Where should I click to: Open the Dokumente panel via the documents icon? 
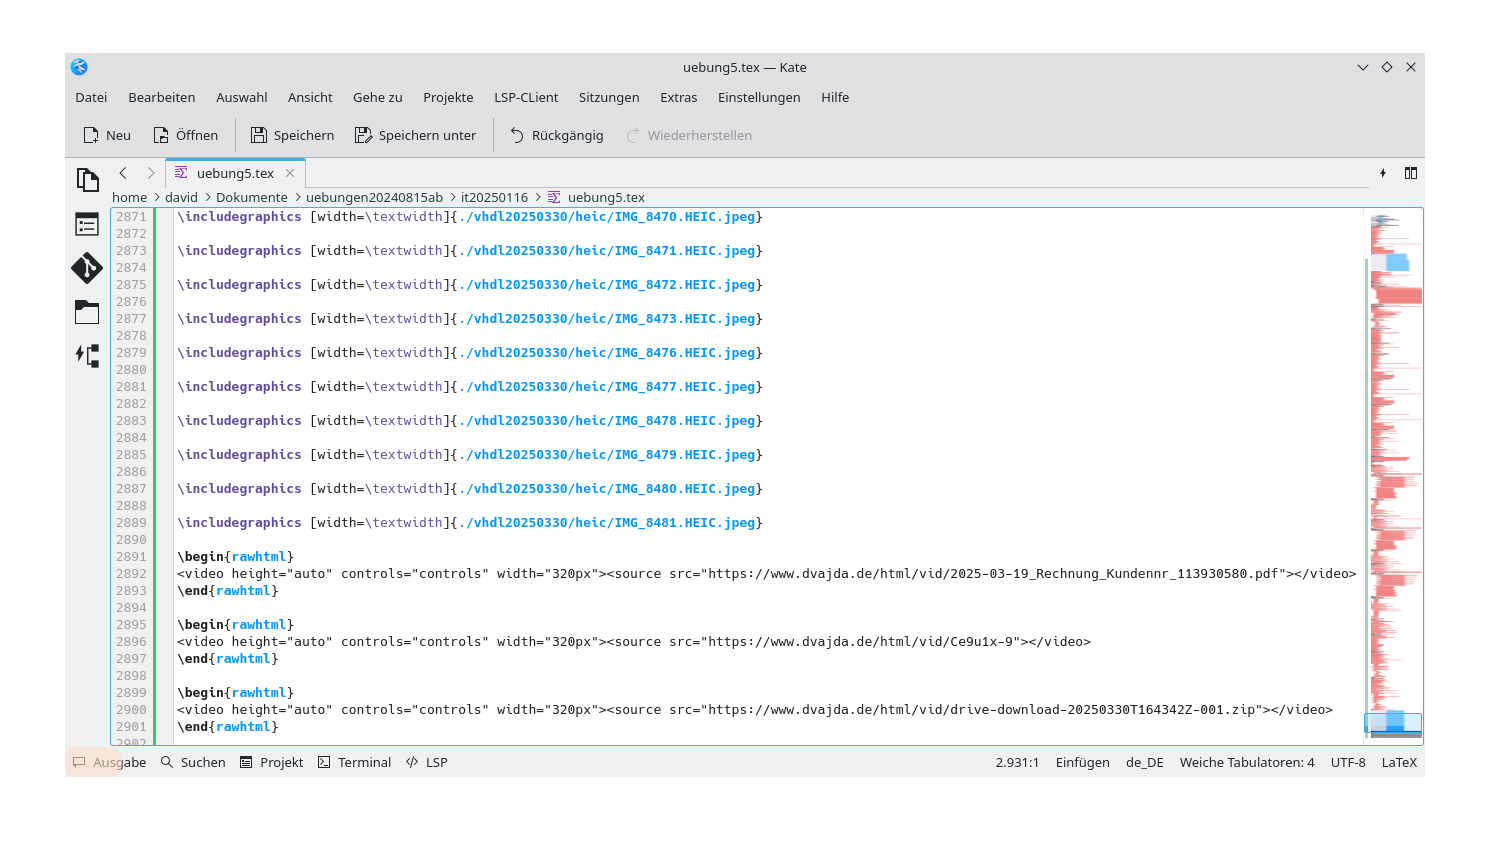click(x=87, y=179)
